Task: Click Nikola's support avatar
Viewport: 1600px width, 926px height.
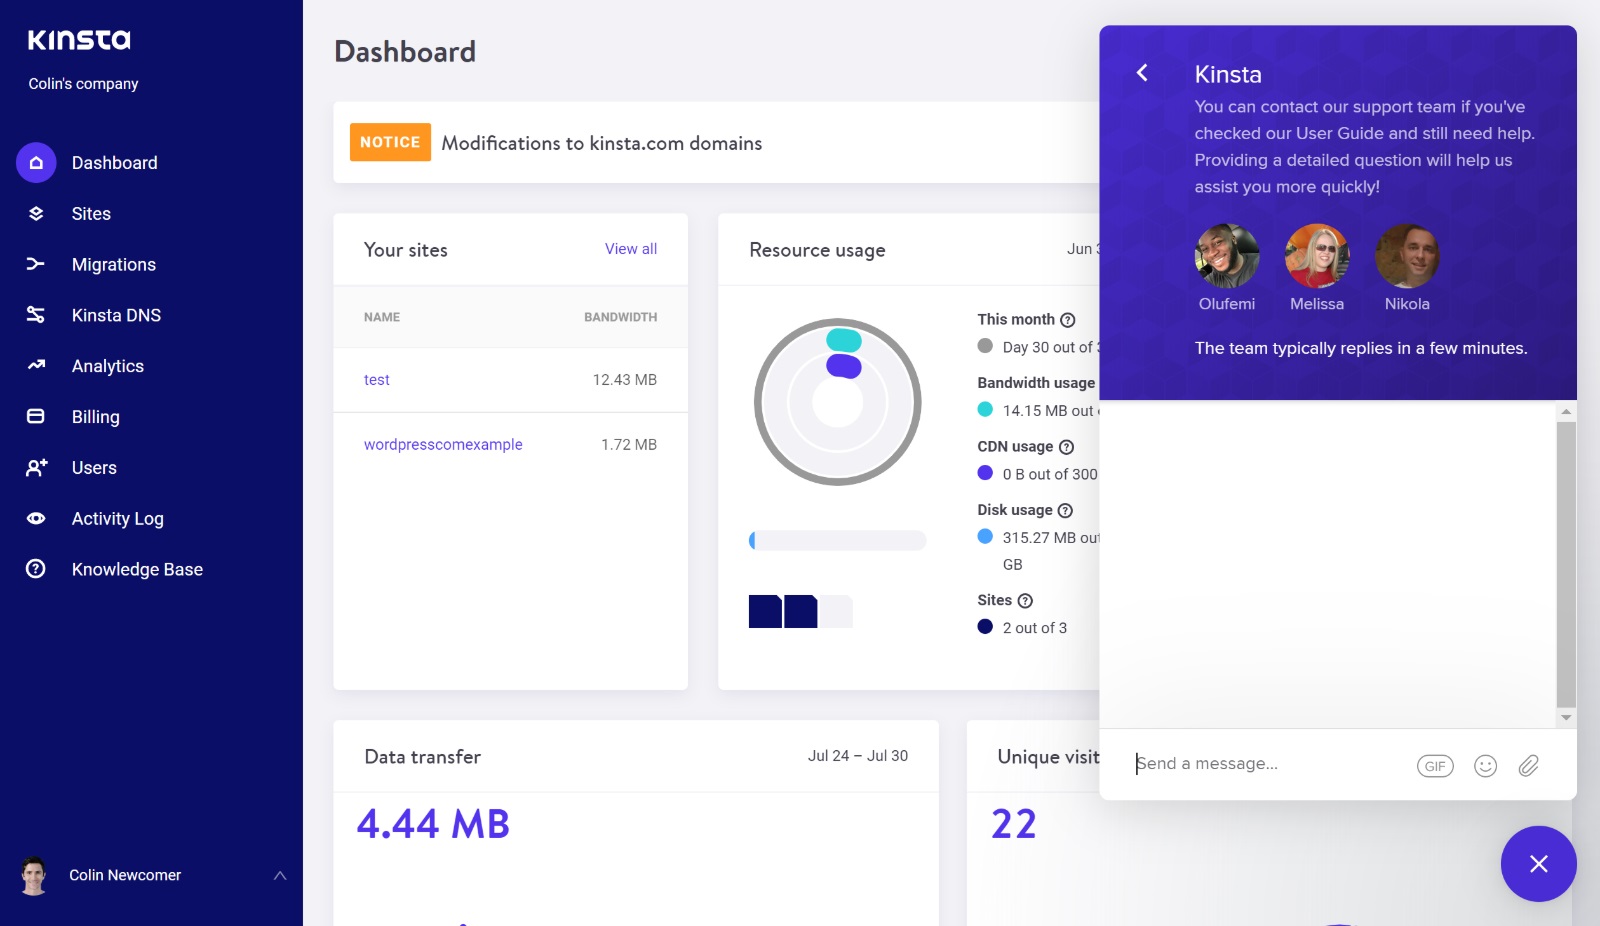Action: pos(1407,256)
